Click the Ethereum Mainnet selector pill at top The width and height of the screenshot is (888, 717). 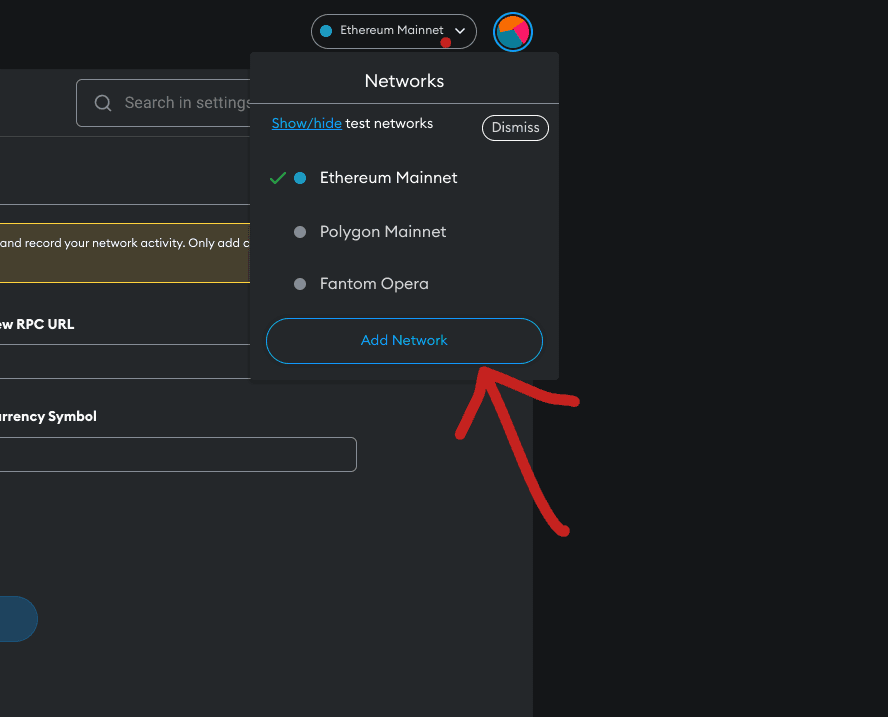pyautogui.click(x=392, y=31)
